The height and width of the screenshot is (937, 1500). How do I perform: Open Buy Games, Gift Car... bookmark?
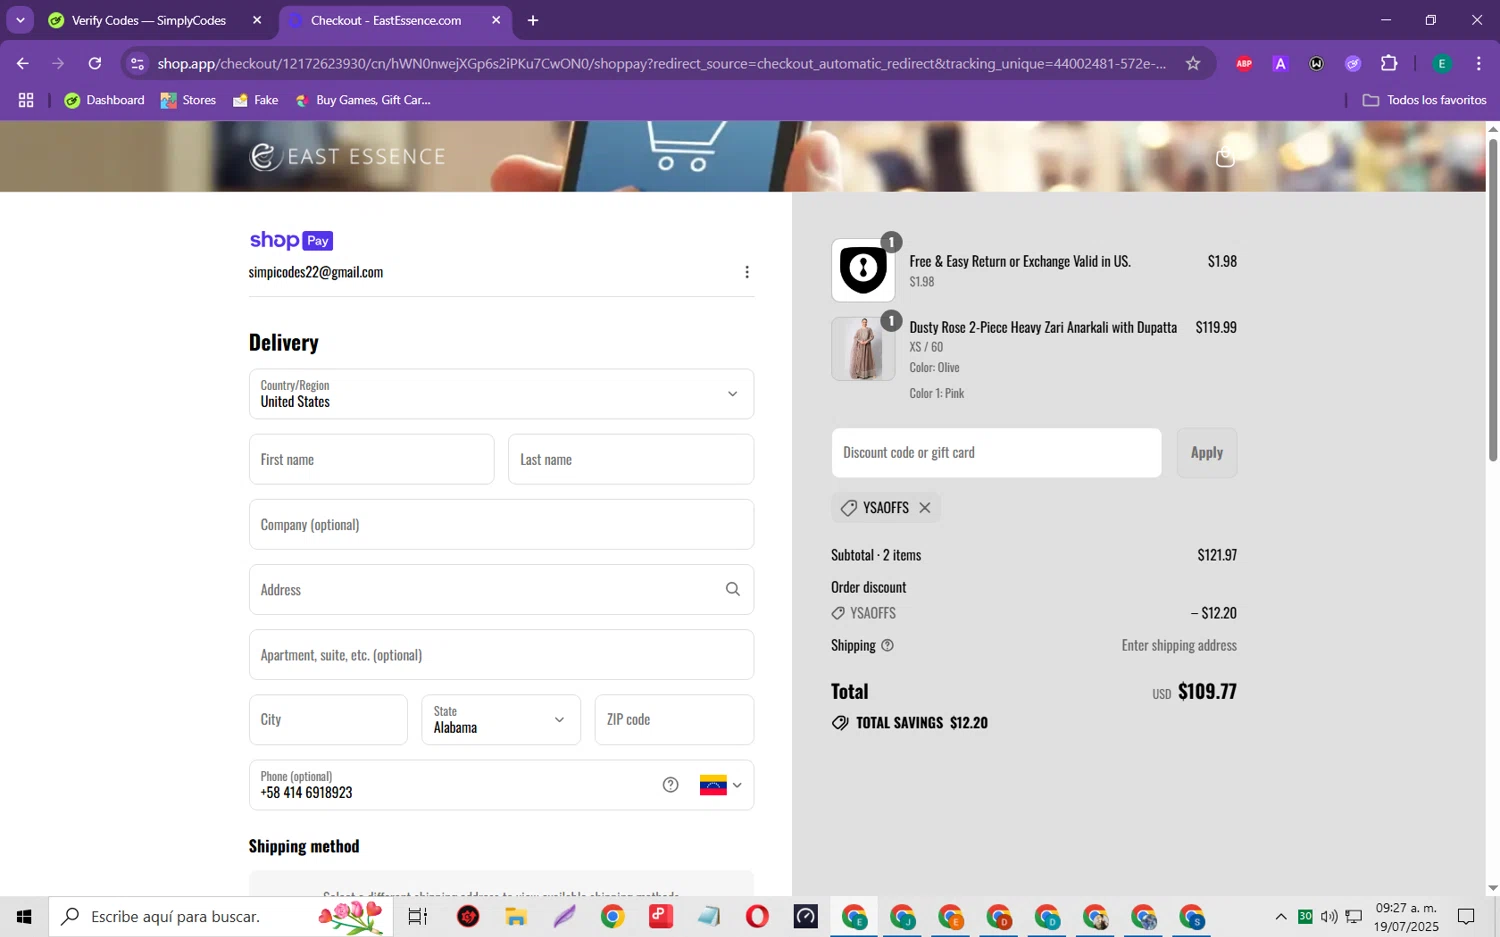point(362,100)
